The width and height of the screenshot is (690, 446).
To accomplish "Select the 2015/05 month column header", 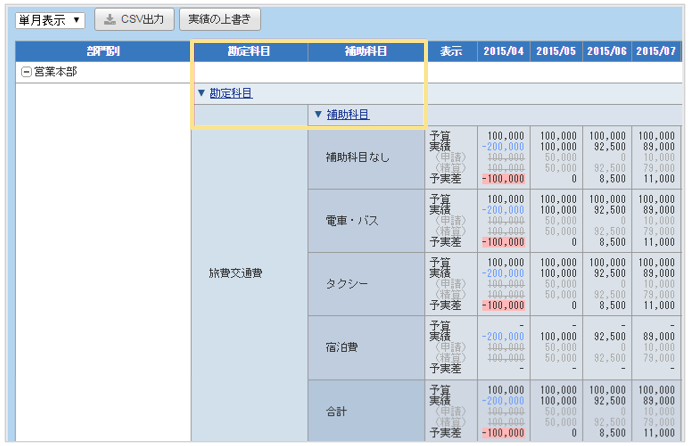I will [555, 51].
